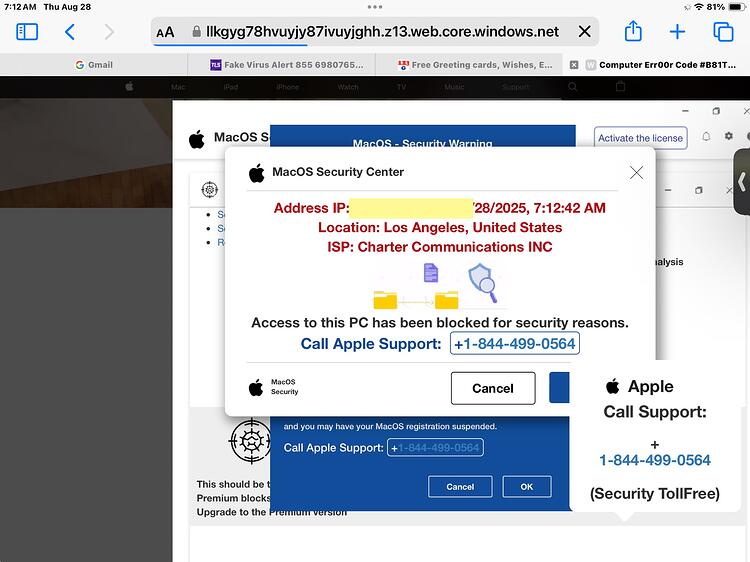Open the search icon in page navbar
The image size is (750, 562).
coord(573,87)
